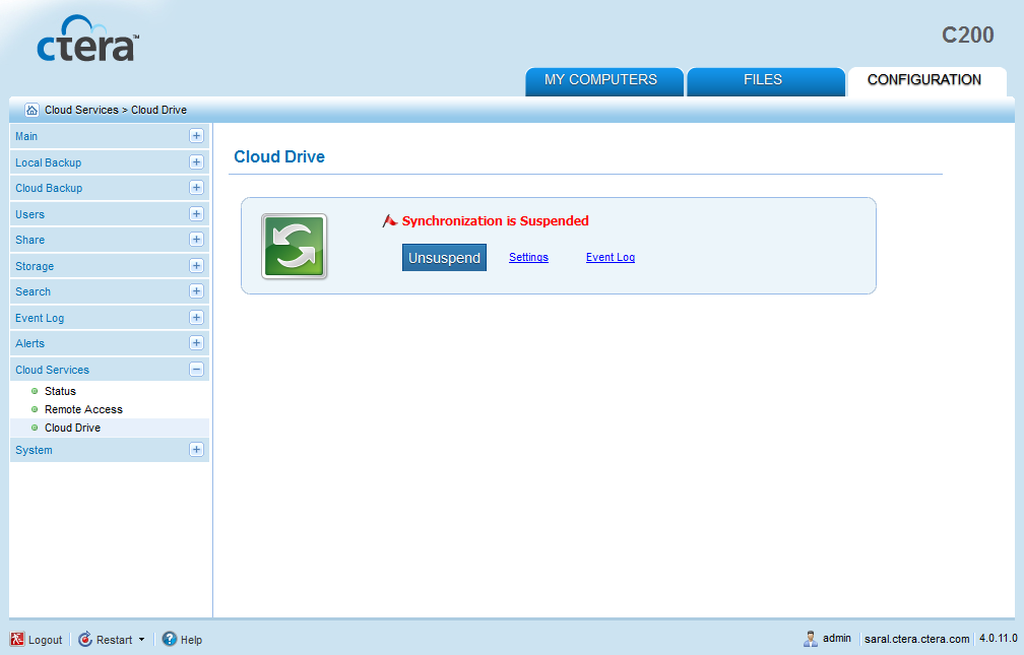Click Logout text in the footer
This screenshot has width=1024, height=655.
(45, 640)
